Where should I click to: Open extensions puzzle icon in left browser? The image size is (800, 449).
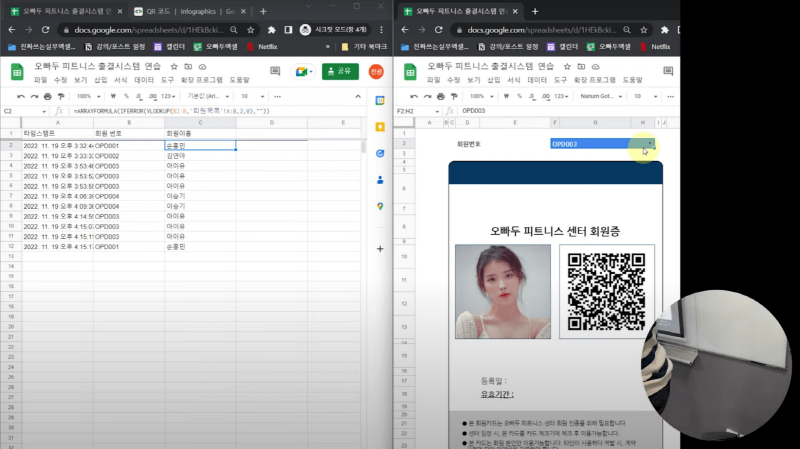(271, 30)
